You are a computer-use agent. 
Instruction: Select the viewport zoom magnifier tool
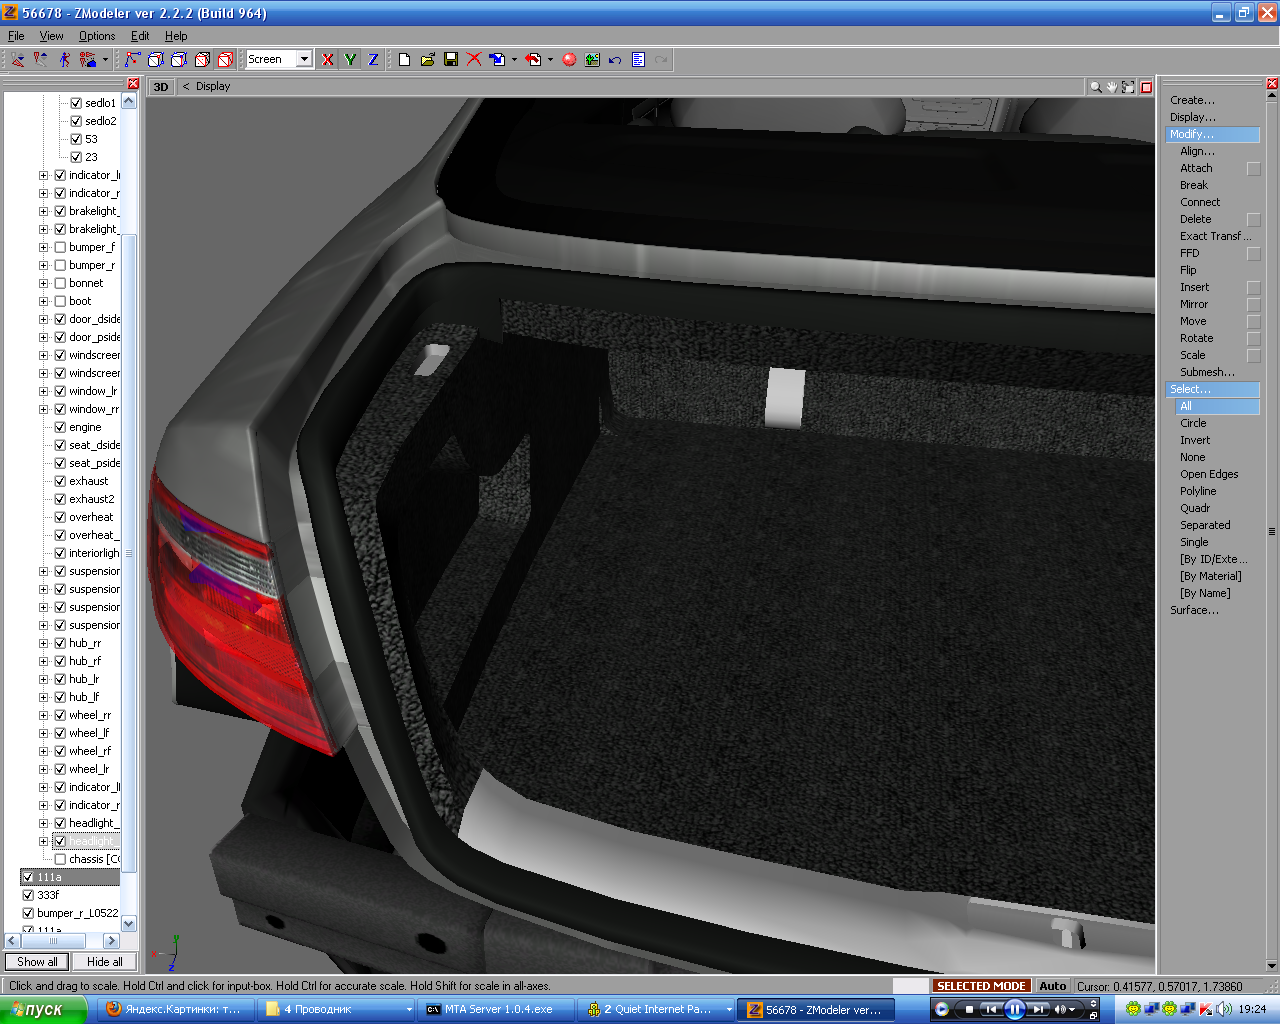[x=1096, y=87]
